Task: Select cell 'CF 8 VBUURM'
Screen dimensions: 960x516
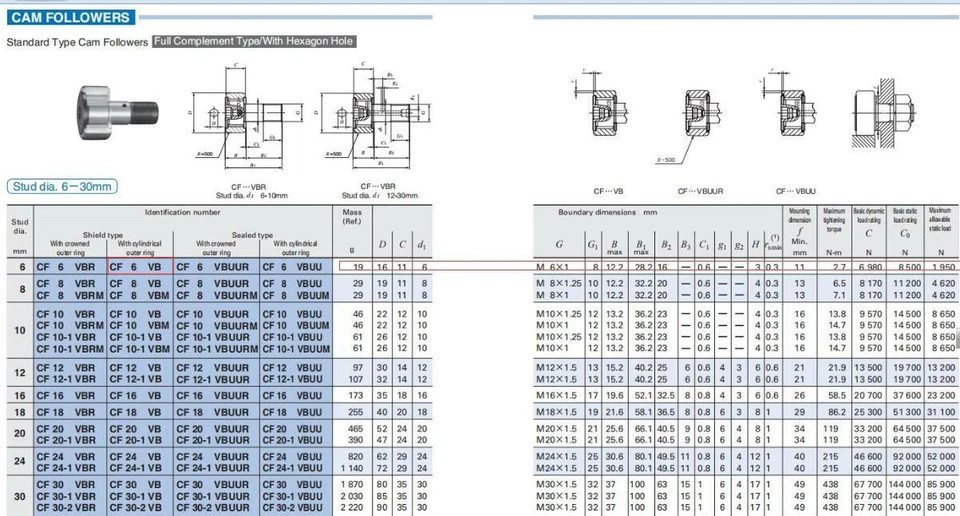Action: 217,295
